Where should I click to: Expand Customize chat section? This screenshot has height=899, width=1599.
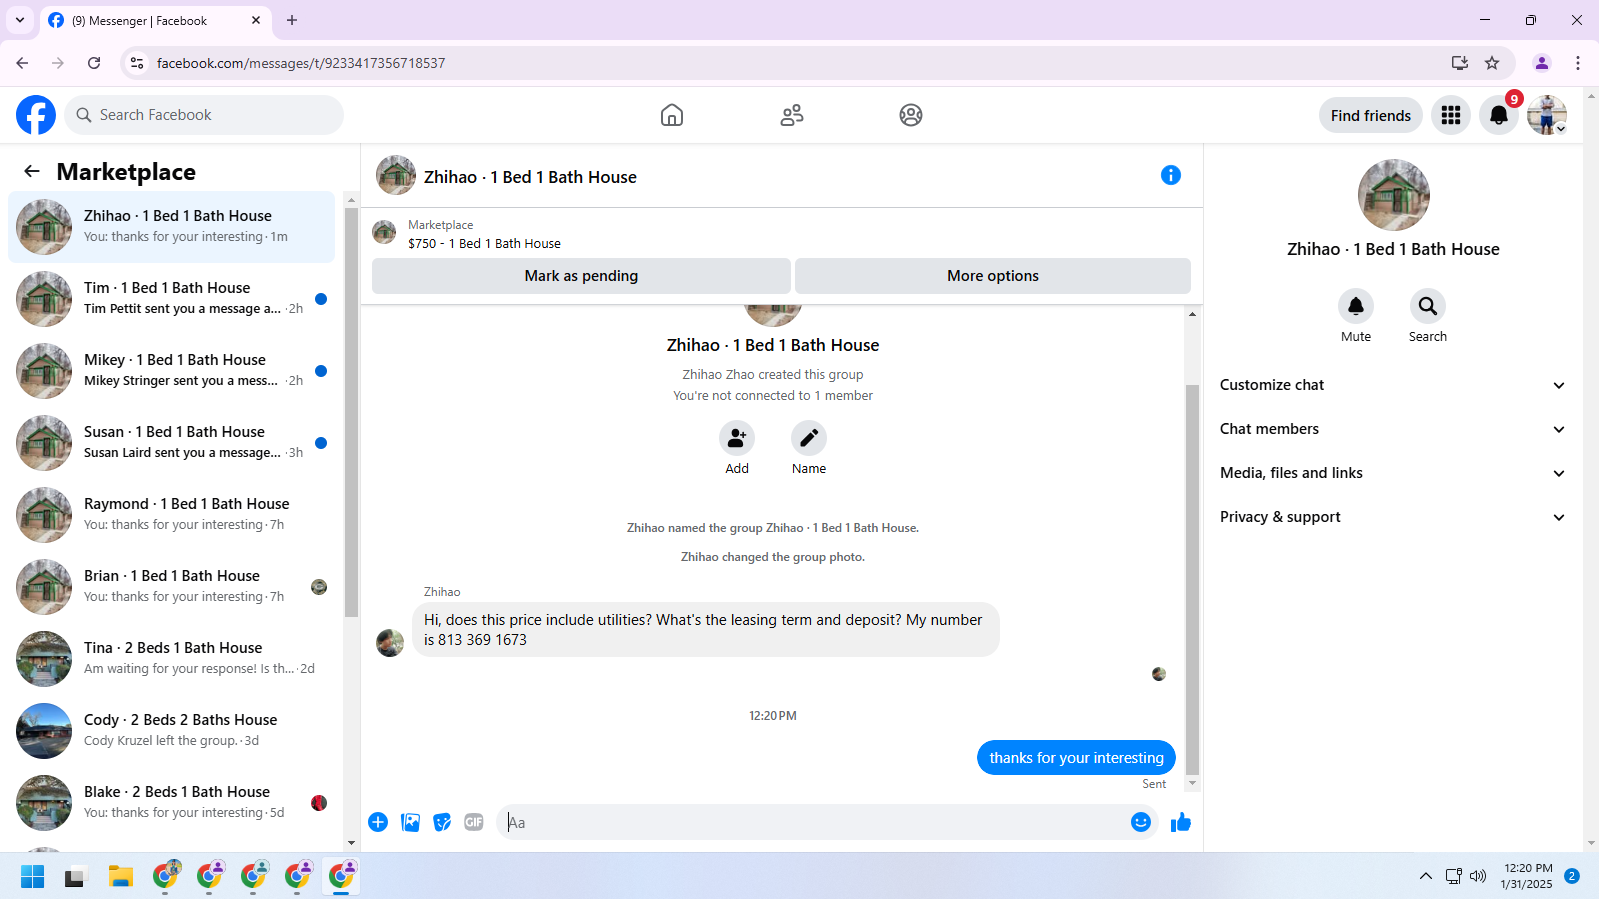click(1393, 385)
